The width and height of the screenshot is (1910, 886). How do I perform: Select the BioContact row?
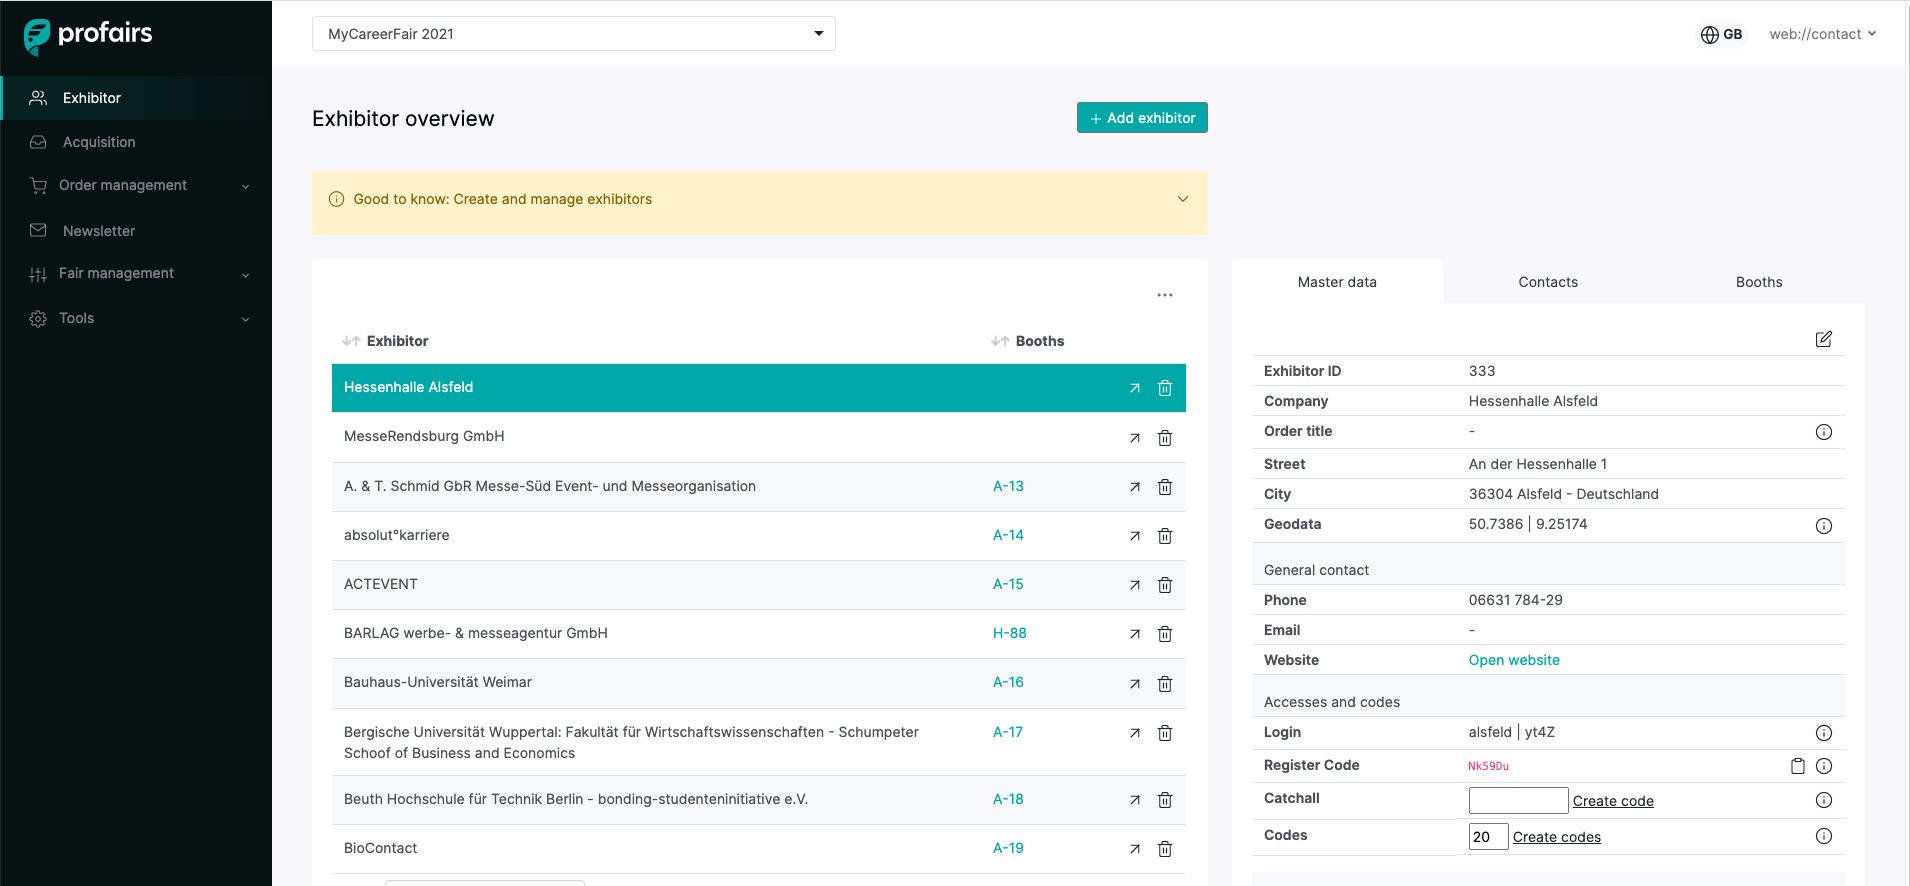759,848
